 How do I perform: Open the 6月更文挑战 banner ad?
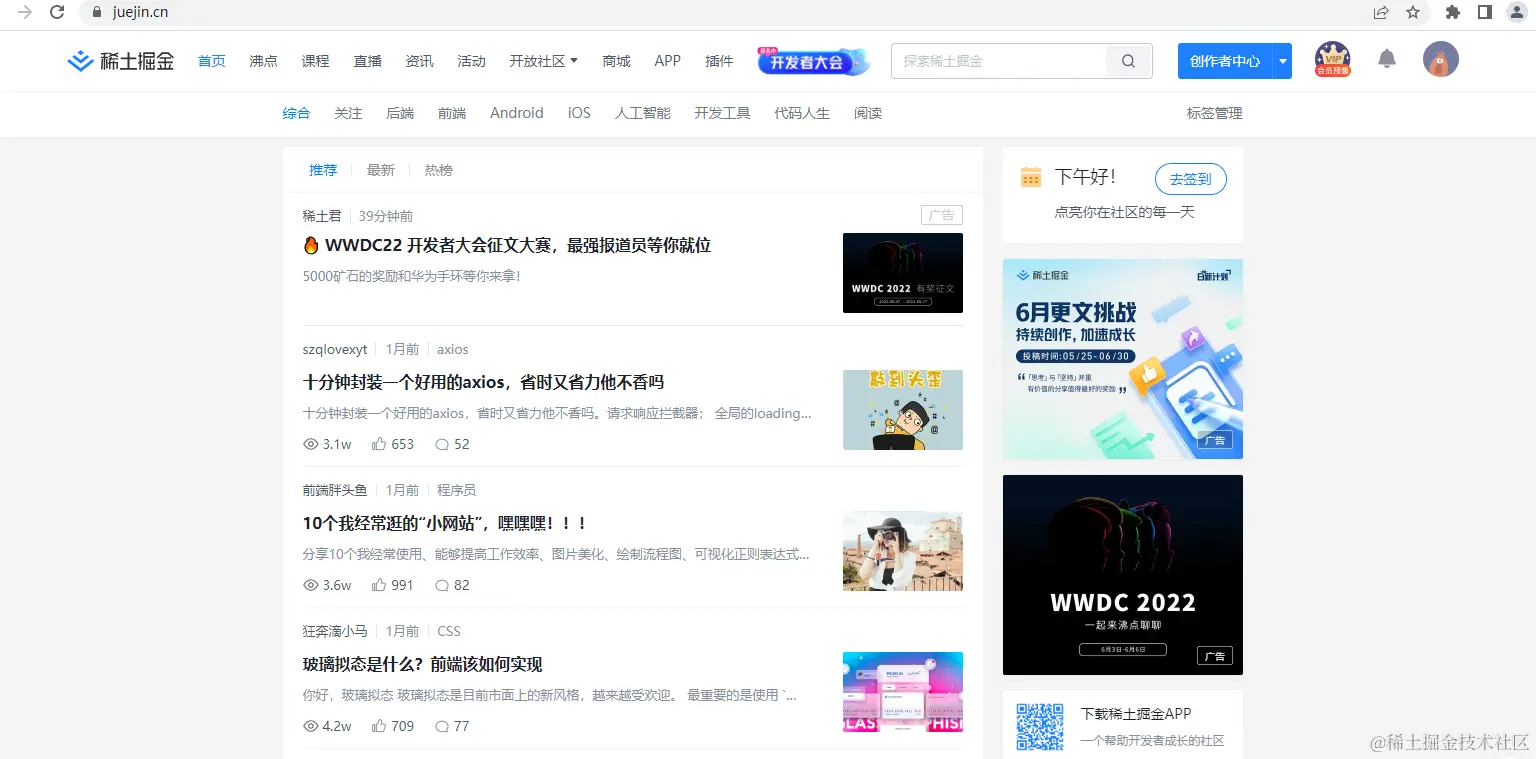[1123, 359]
